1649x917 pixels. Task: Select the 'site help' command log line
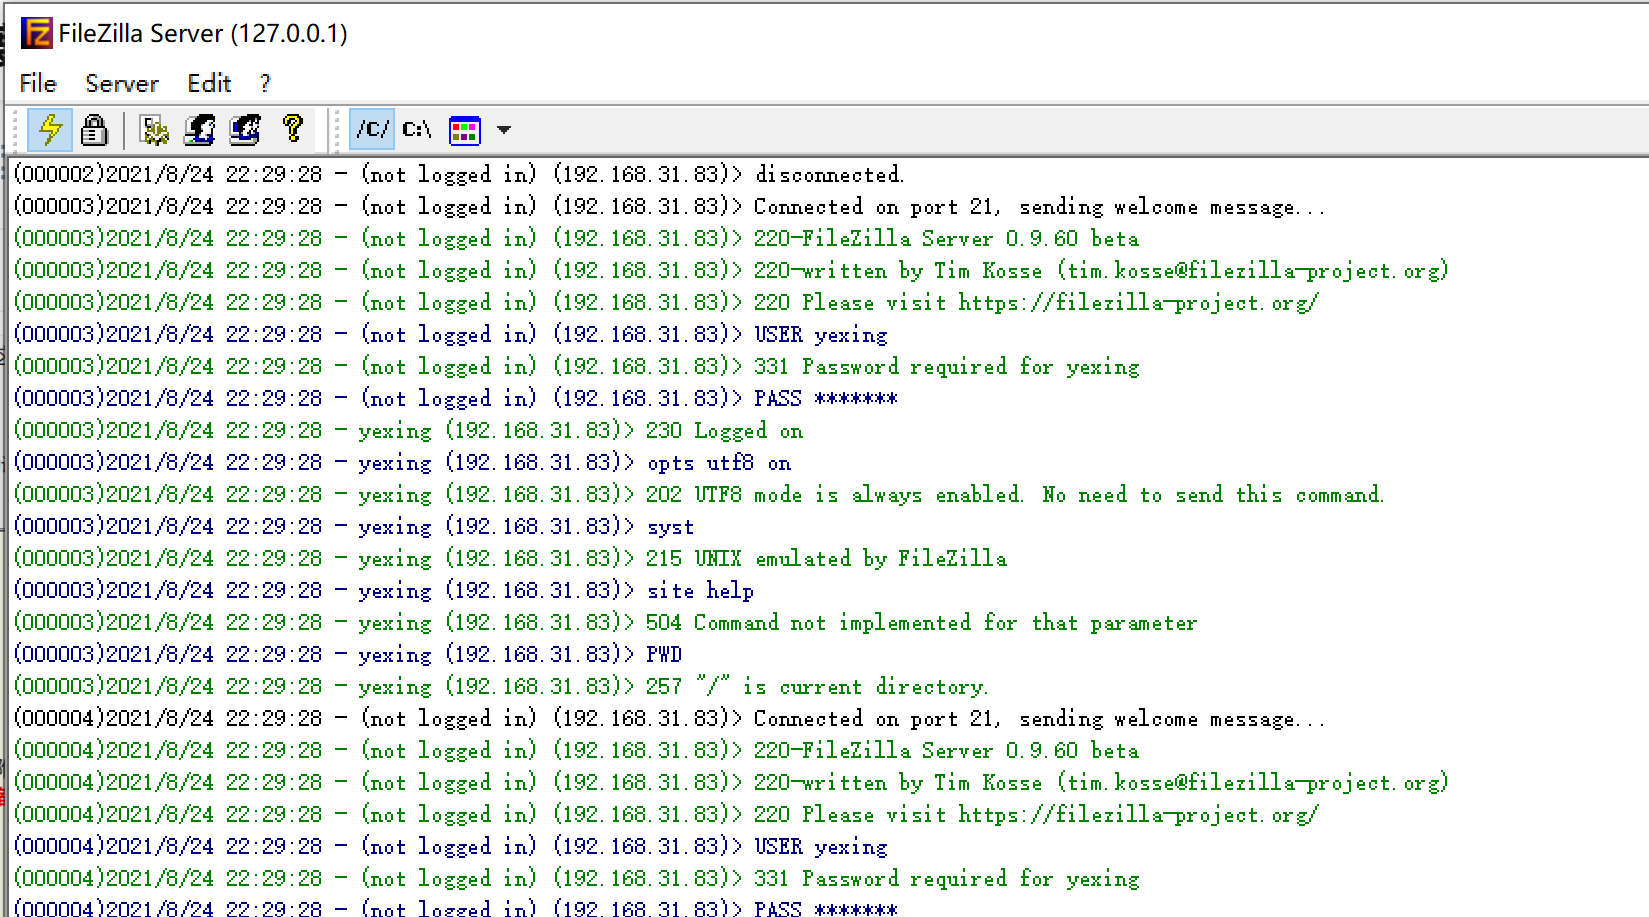point(384,590)
